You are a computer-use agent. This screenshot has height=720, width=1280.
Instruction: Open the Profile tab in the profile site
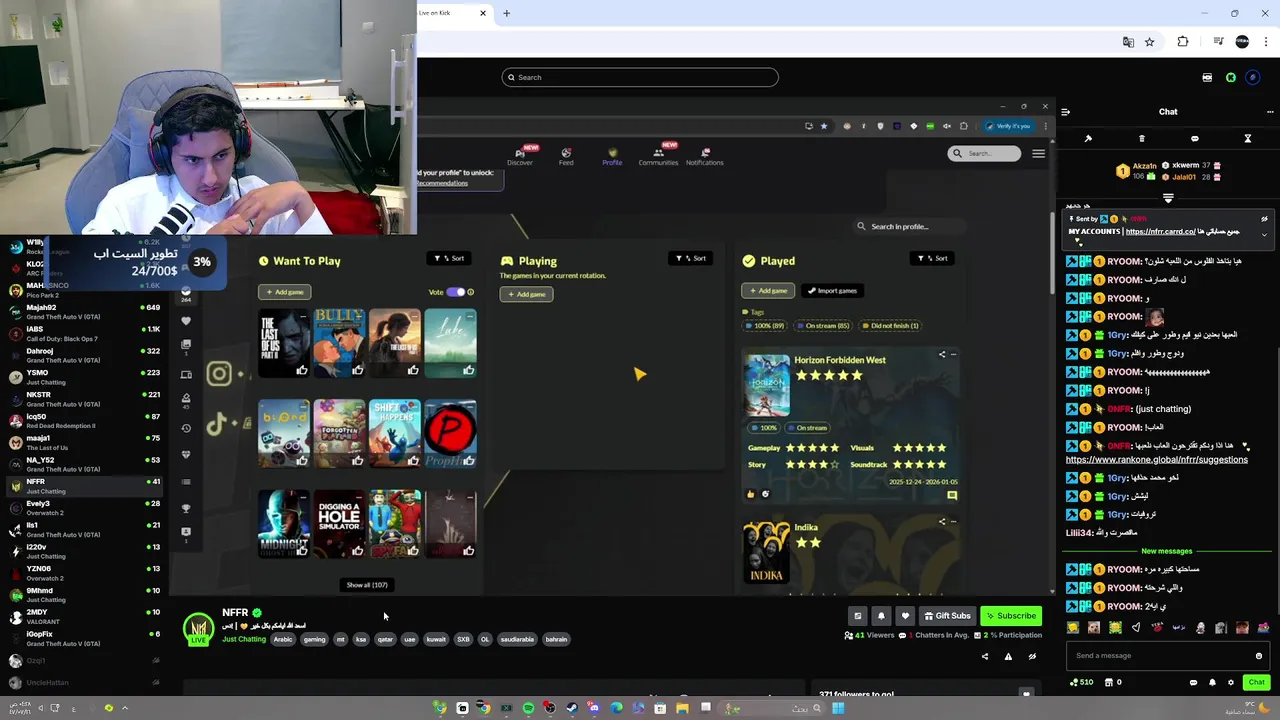click(x=612, y=156)
